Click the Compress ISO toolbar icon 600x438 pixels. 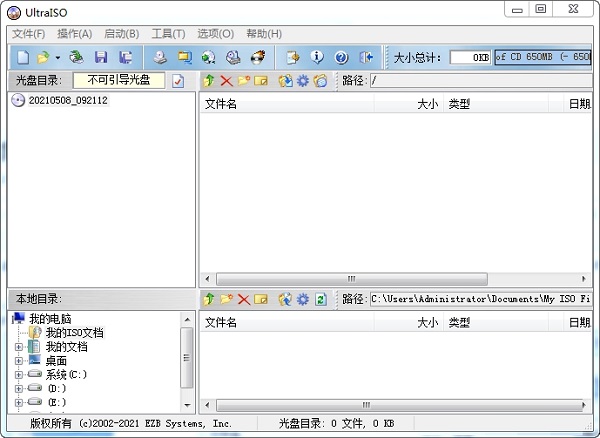(185, 58)
